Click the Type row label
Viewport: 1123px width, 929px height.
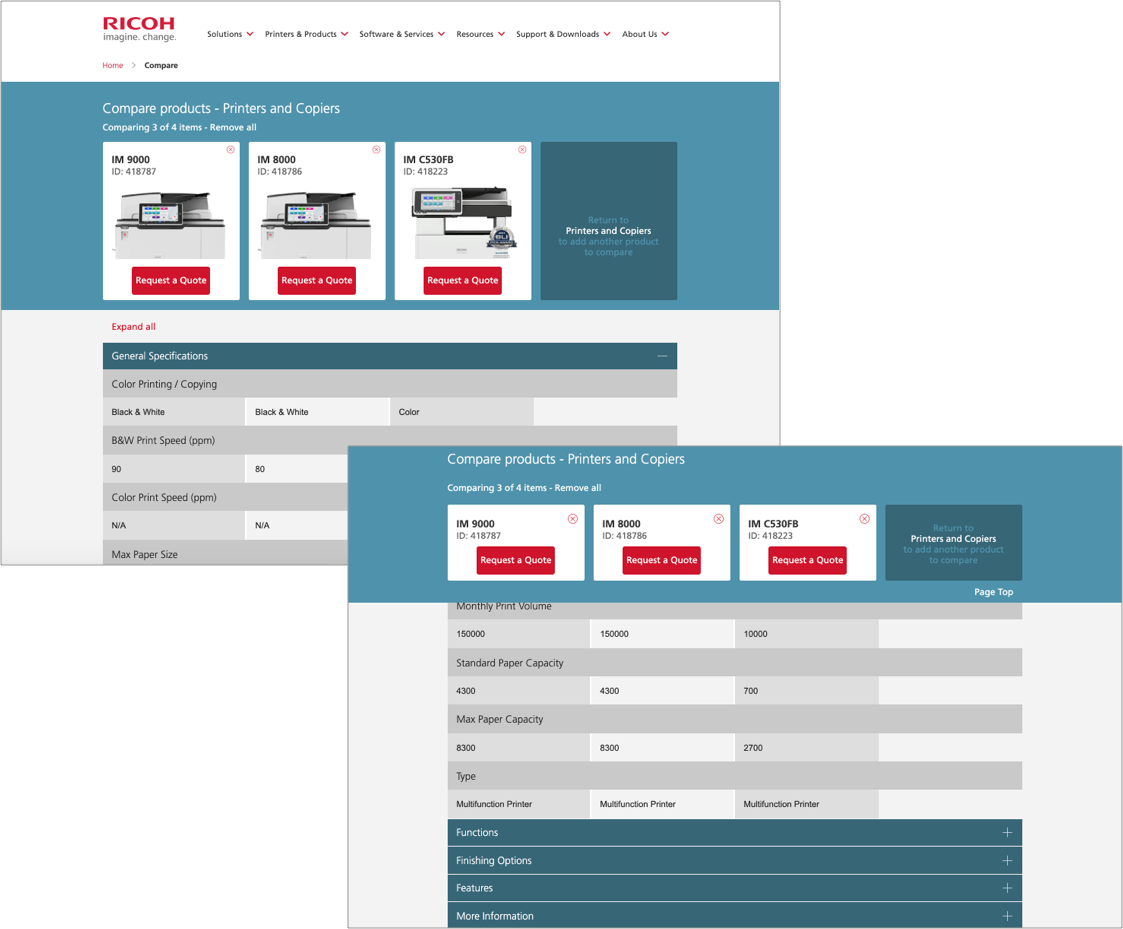click(x=466, y=776)
